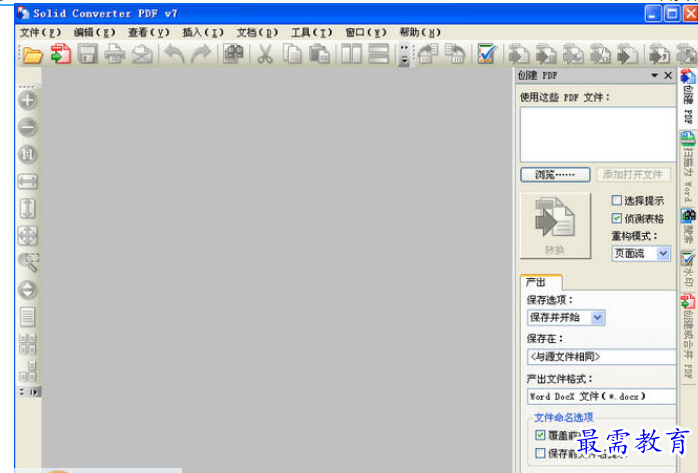Click the redo arrow icon
Screen dimensions: 698x473
pos(201,54)
